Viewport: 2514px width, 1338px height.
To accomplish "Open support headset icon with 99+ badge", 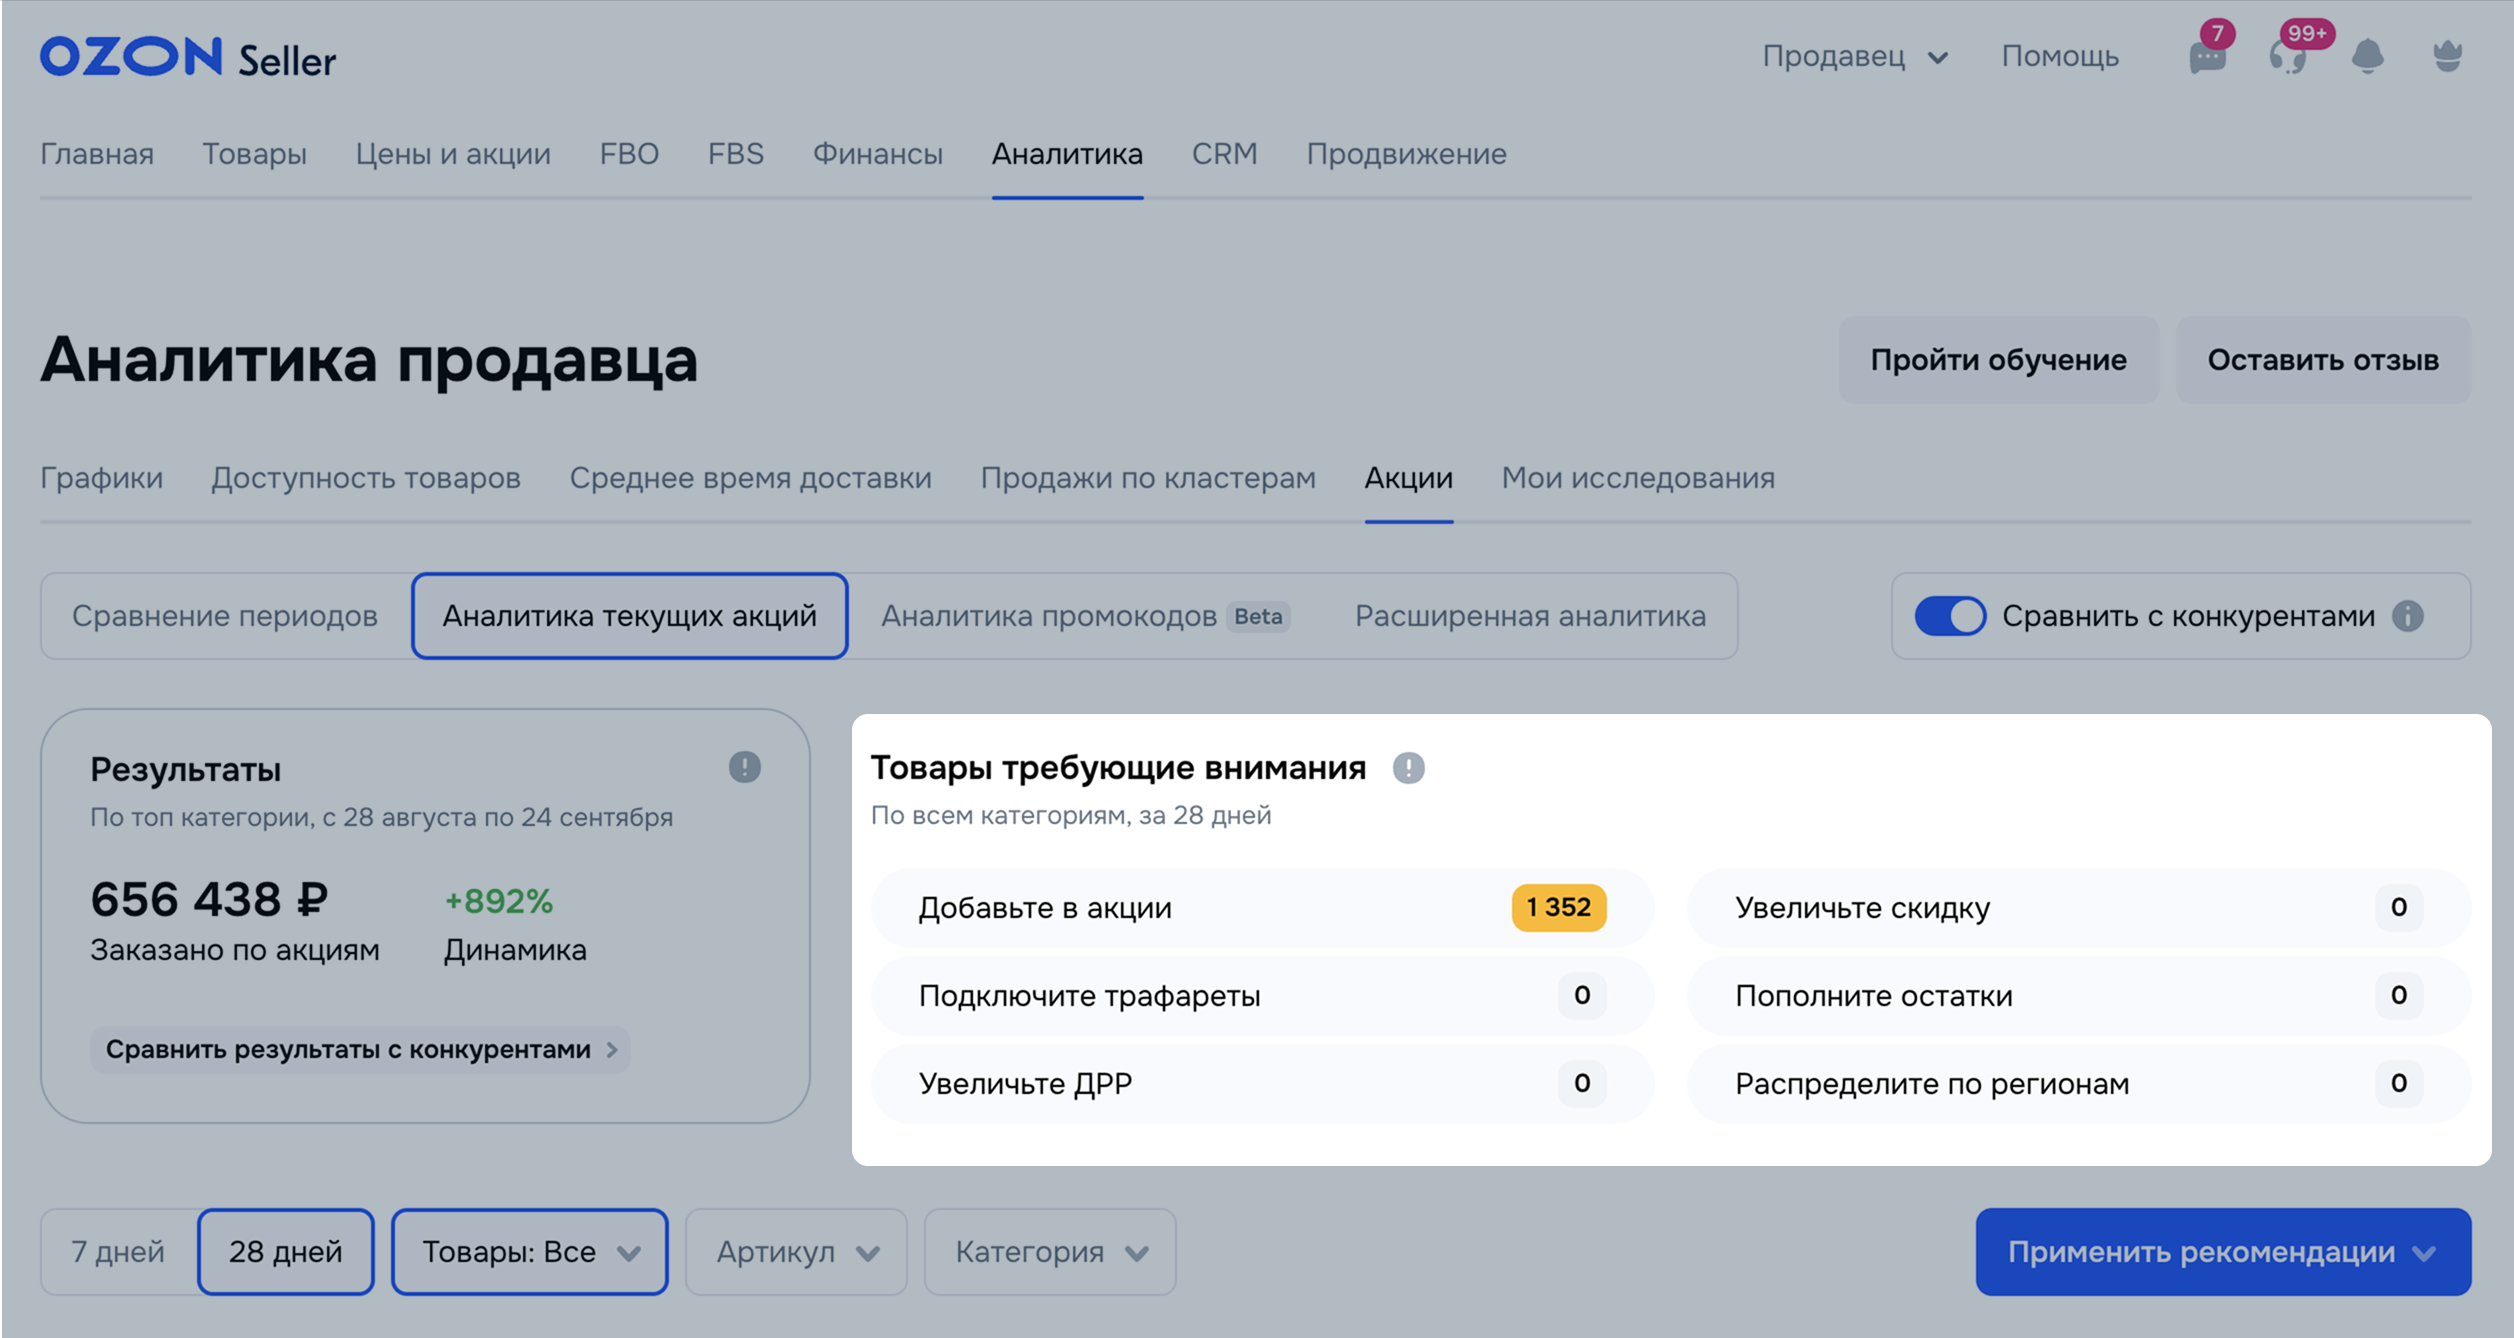I will [x=2288, y=56].
